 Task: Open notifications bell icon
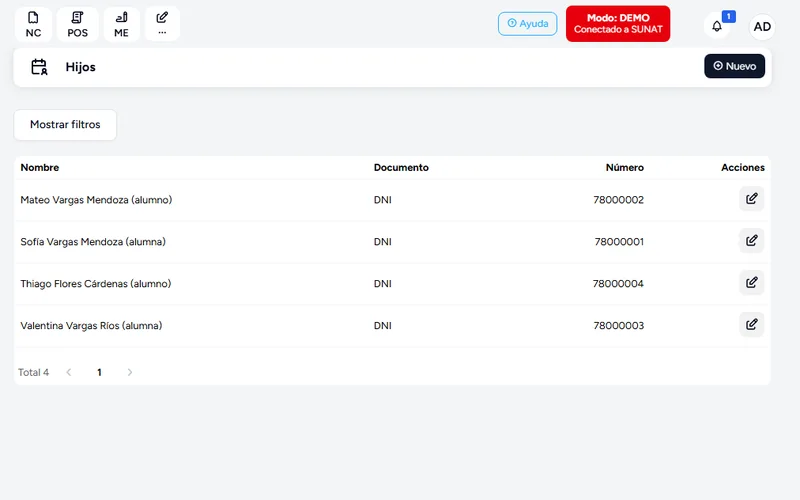pyautogui.click(x=717, y=26)
